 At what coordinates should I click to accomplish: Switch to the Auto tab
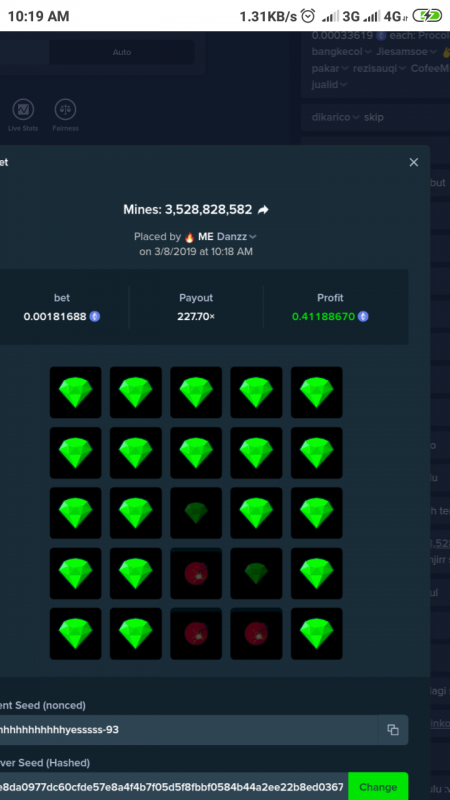122,52
